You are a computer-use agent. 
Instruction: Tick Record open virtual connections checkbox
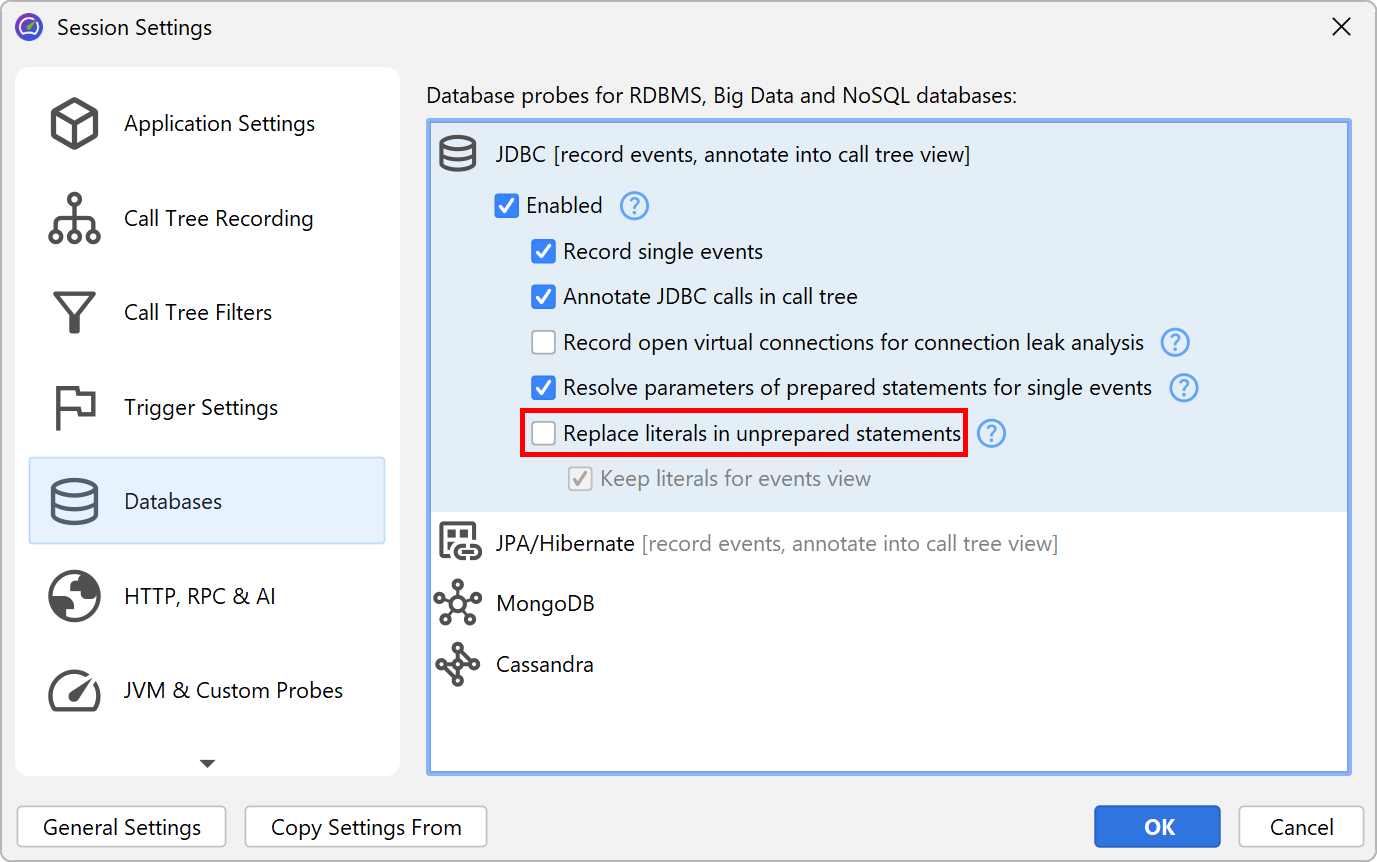tap(543, 343)
